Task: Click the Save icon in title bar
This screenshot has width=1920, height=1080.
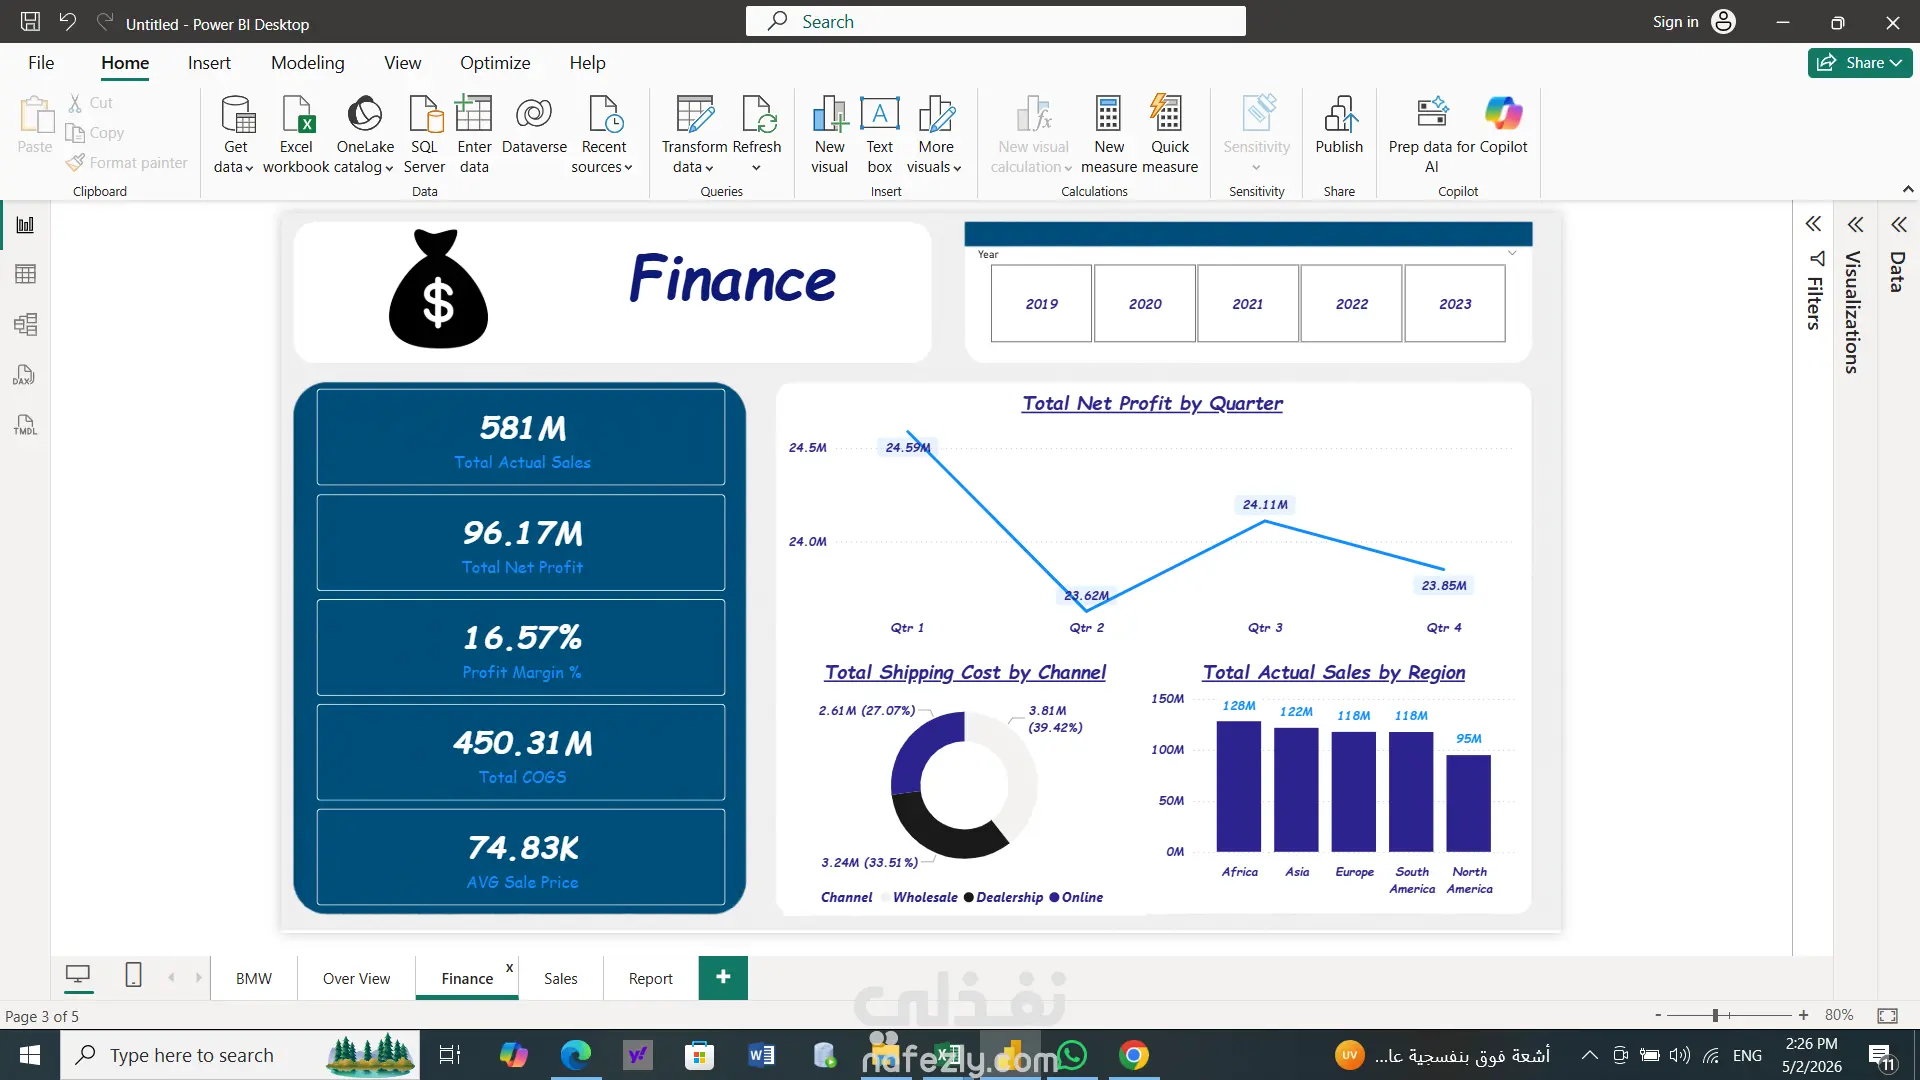Action: (30, 22)
